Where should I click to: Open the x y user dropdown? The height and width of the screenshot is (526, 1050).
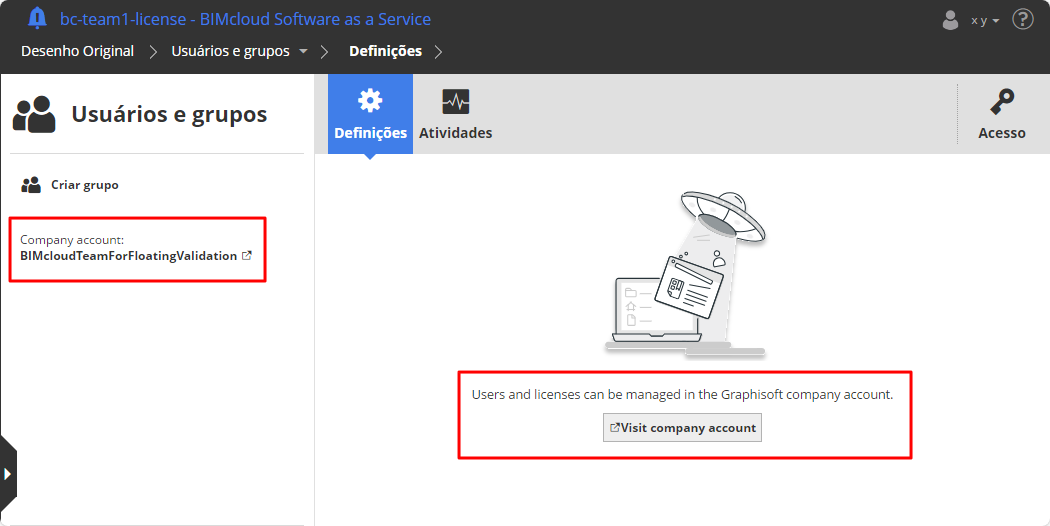985,20
